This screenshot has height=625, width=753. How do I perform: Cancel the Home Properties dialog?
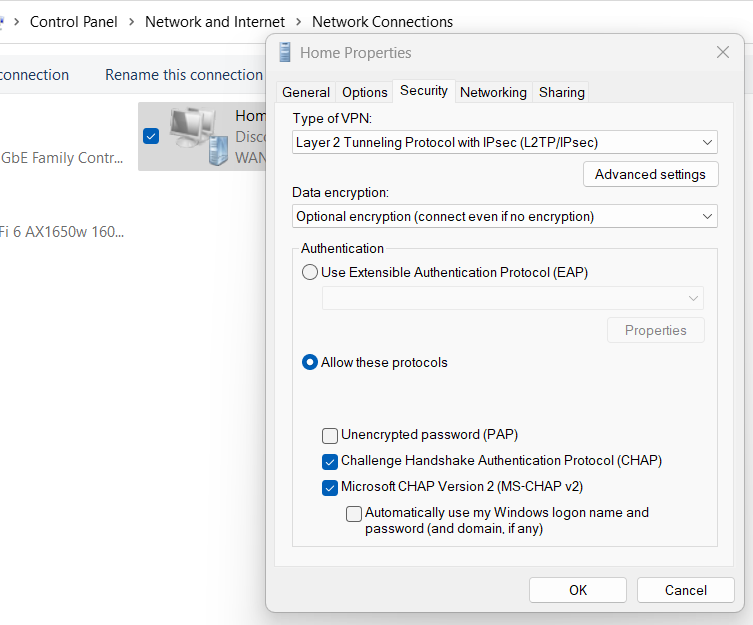pyautogui.click(x=685, y=590)
